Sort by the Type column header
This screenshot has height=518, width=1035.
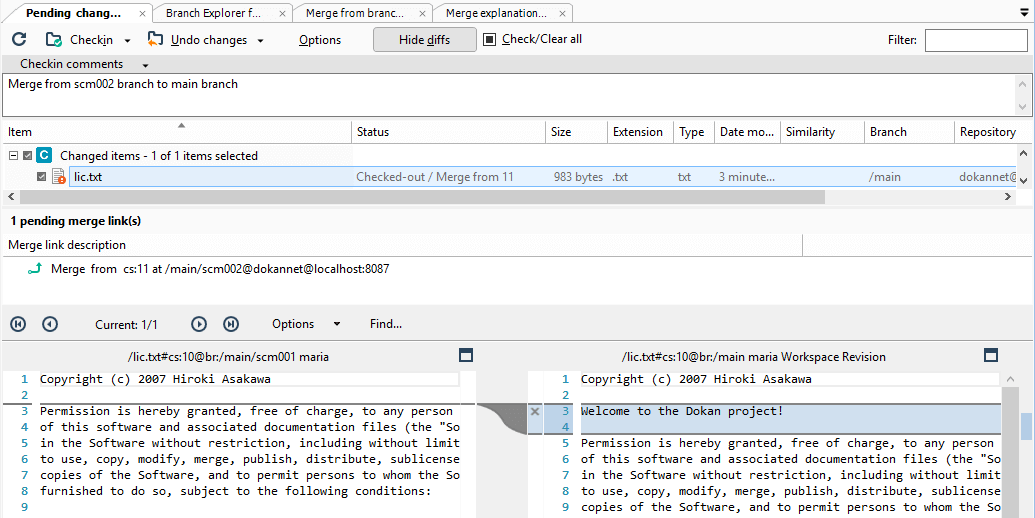[693, 132]
